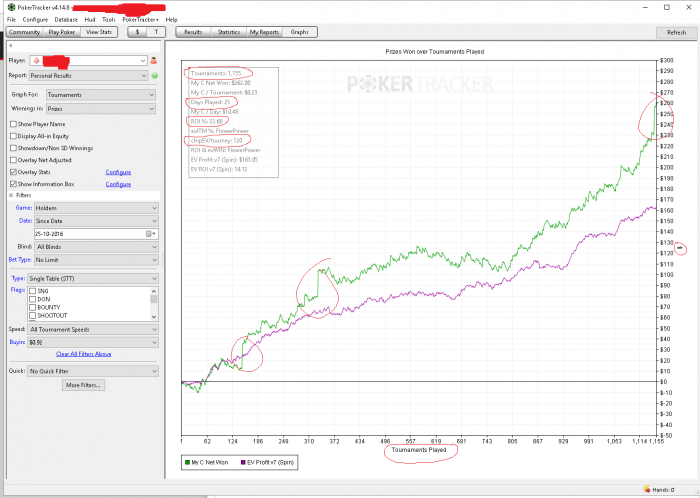Open the Date Since Date dropdown
Image resolution: width=700 pixels, height=498 pixels.
[x=96, y=221]
